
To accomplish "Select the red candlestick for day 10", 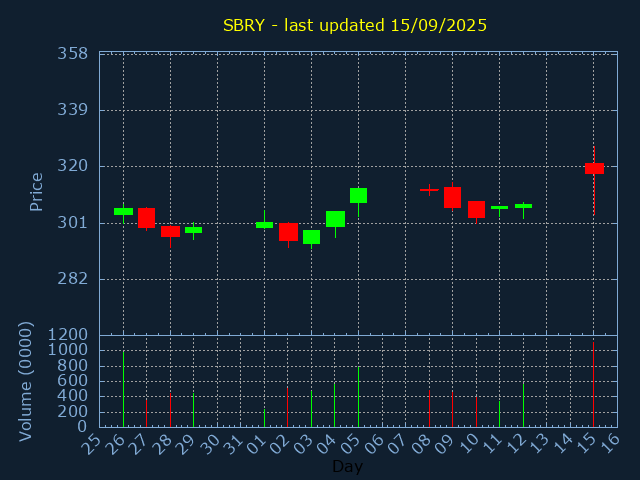I will [x=476, y=209].
